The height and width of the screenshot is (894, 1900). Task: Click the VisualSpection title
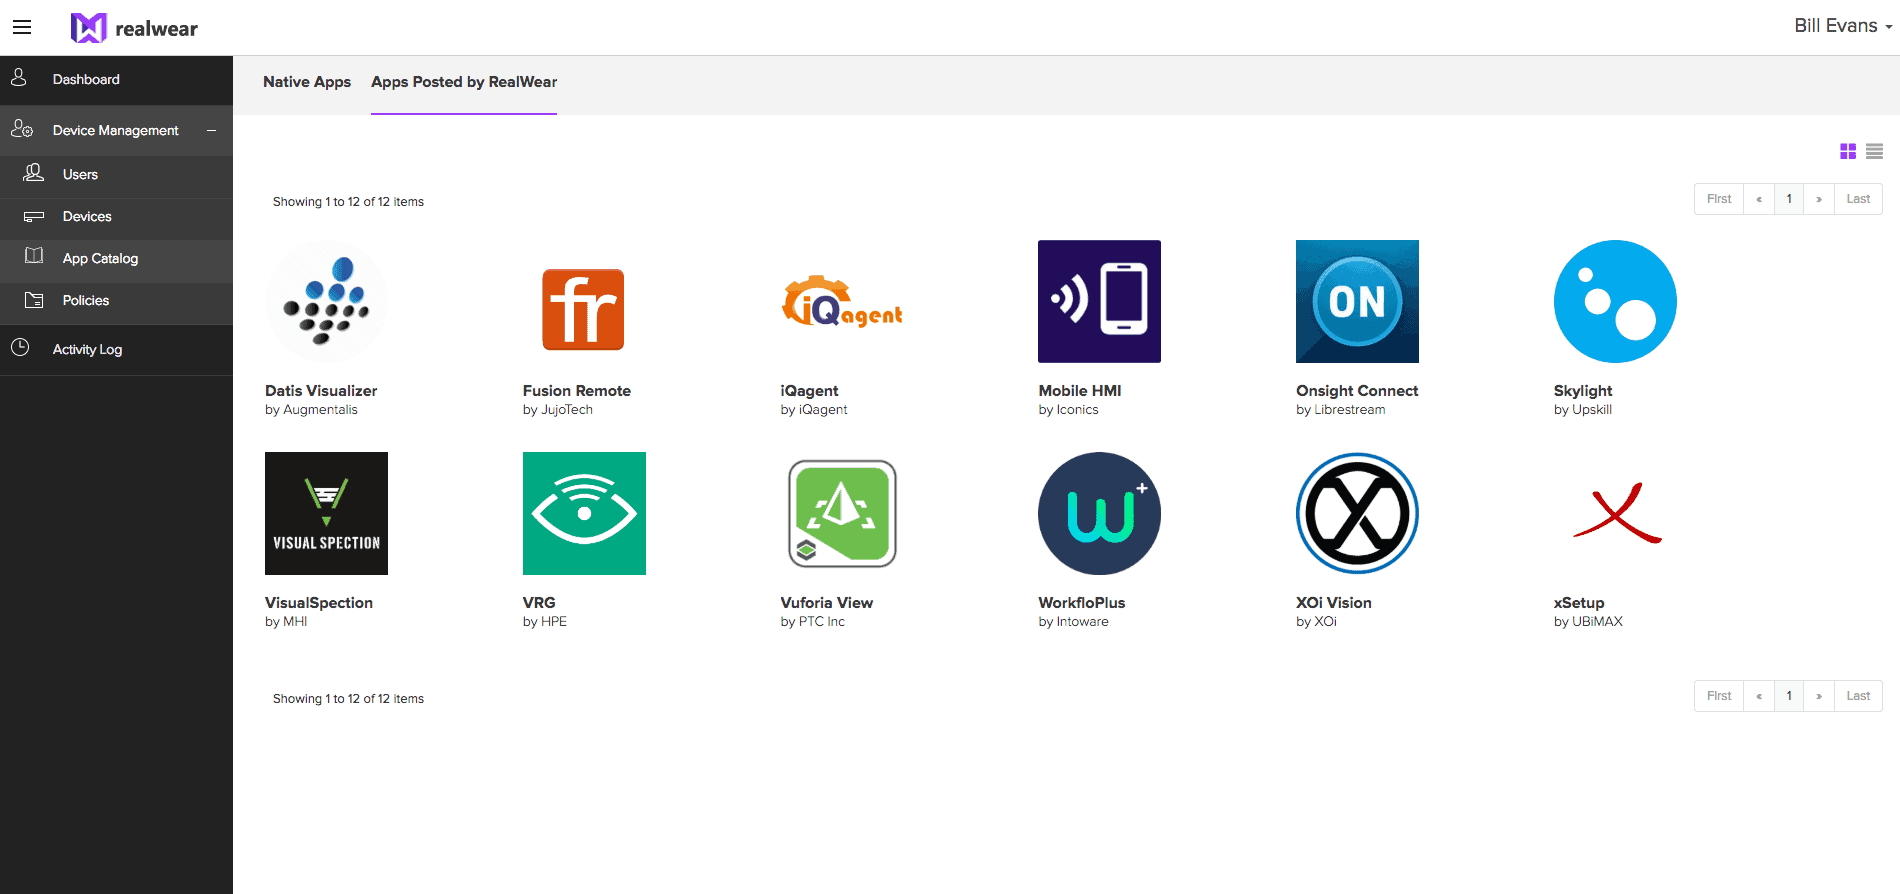click(319, 603)
